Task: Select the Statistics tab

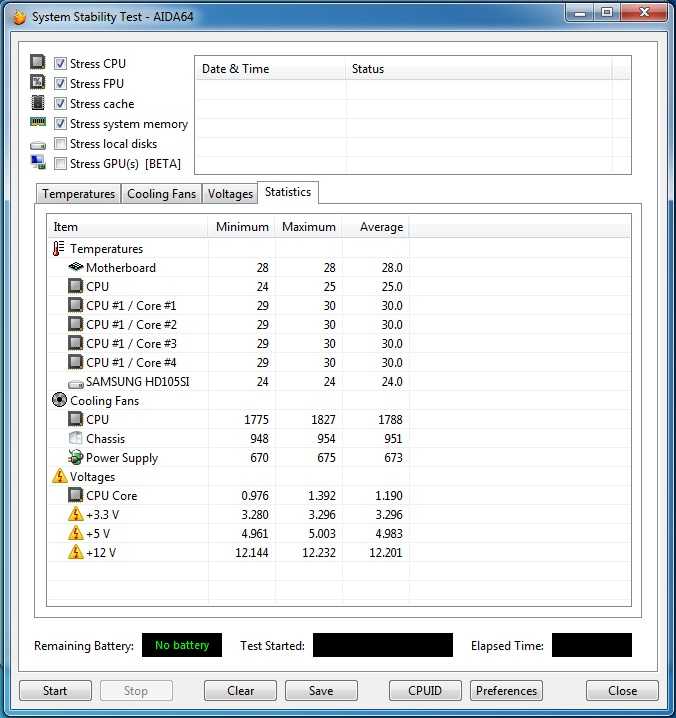Action: [x=288, y=192]
